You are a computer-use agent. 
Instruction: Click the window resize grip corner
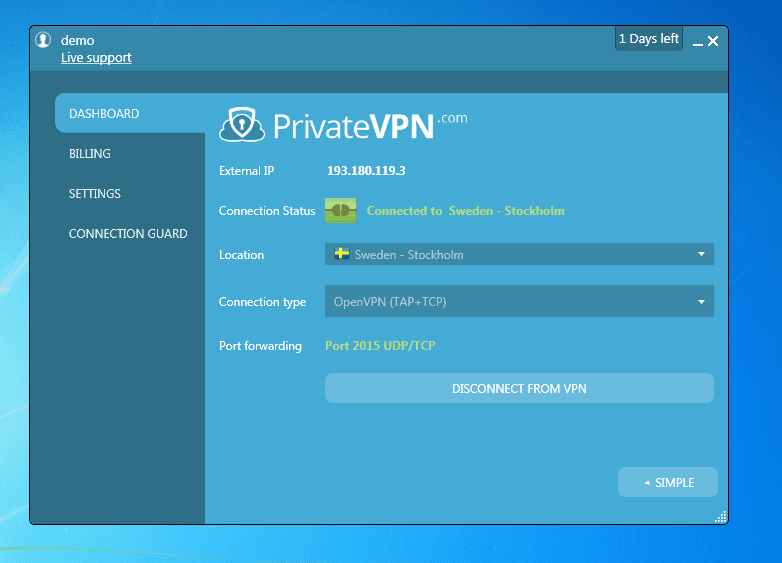tap(720, 516)
